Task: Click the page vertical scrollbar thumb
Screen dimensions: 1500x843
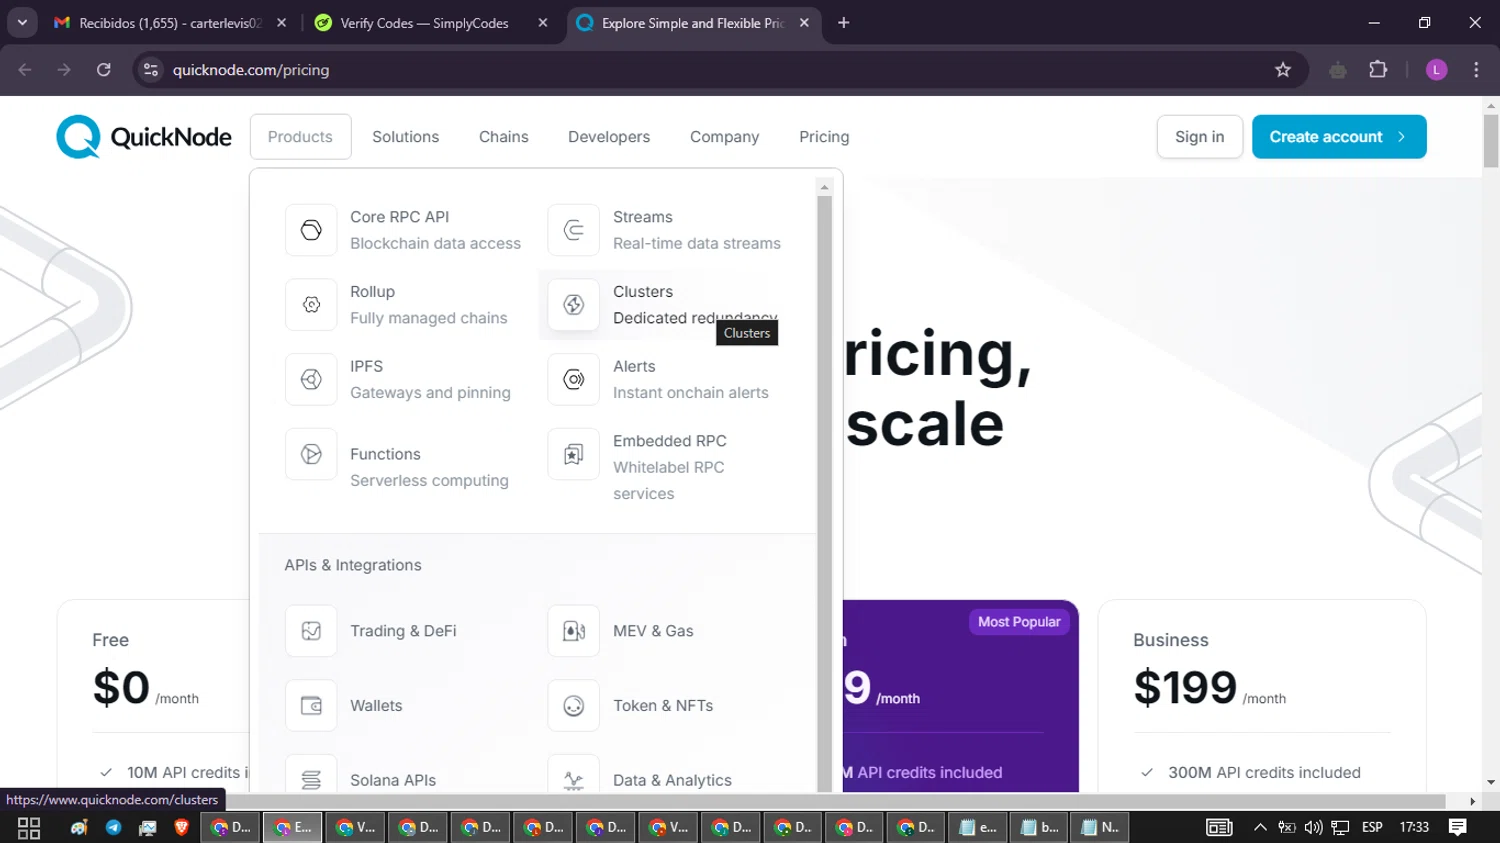Action: (1491, 140)
